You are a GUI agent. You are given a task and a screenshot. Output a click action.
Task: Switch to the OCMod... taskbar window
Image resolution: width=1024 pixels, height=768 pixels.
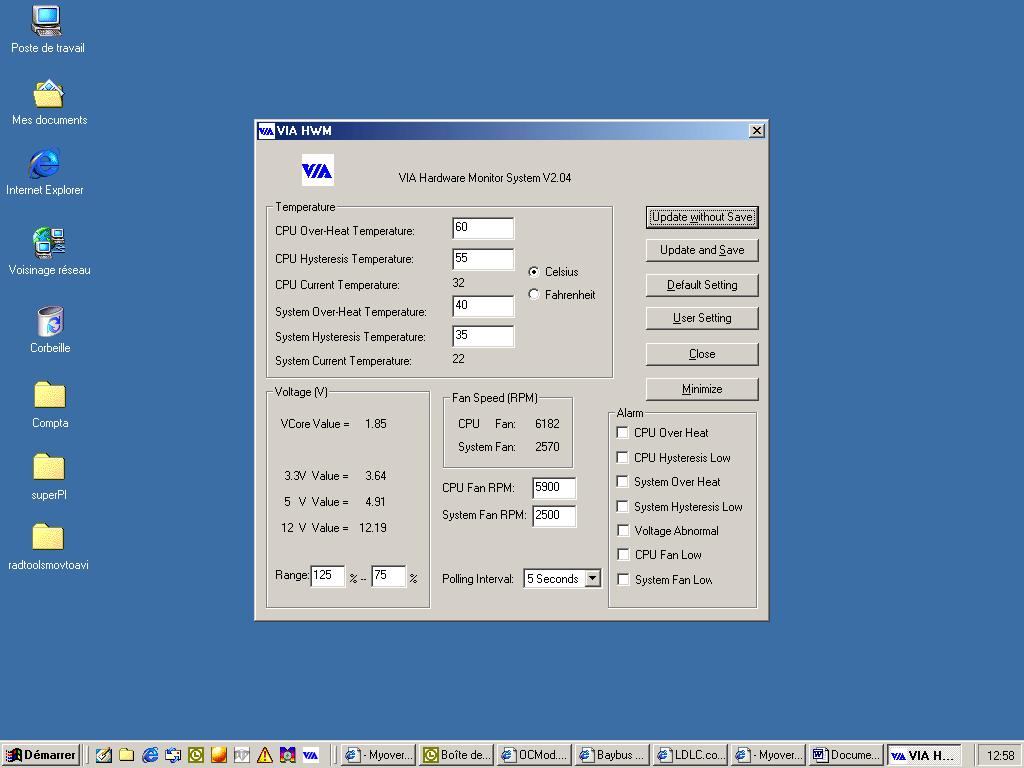(x=534, y=755)
